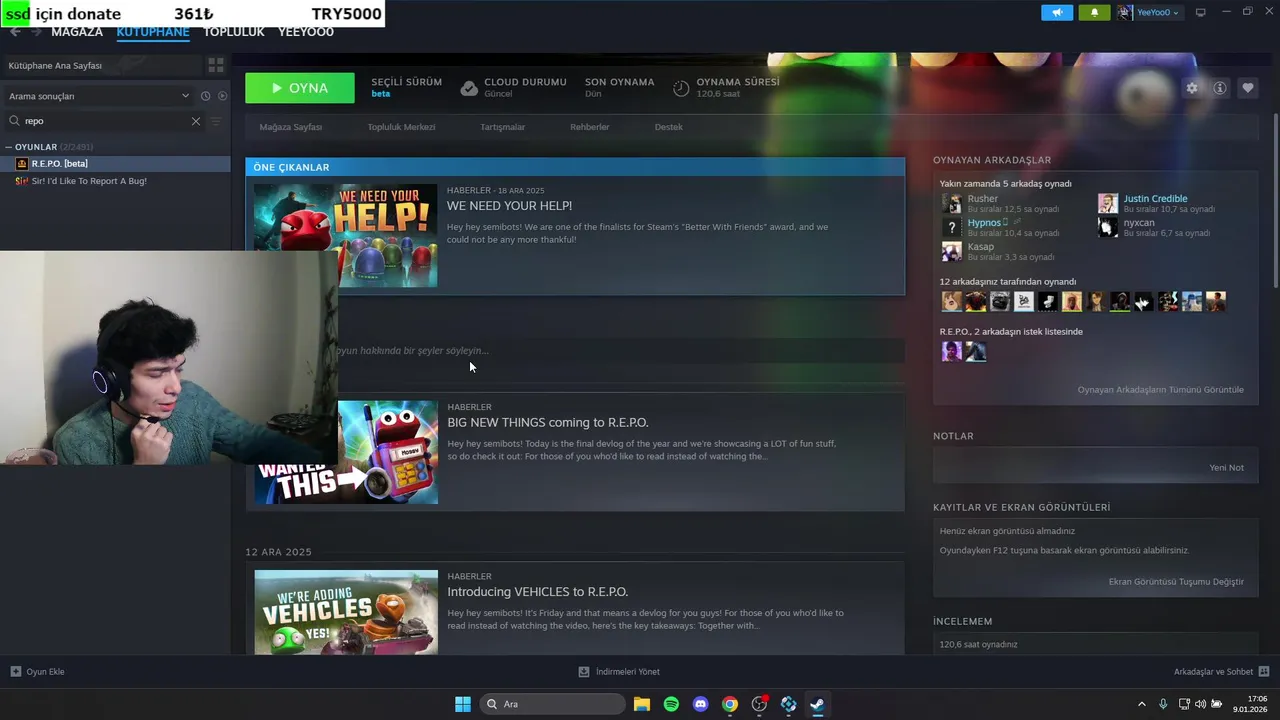Open File Explorer from the taskbar
1280x720 pixels.
coord(642,704)
